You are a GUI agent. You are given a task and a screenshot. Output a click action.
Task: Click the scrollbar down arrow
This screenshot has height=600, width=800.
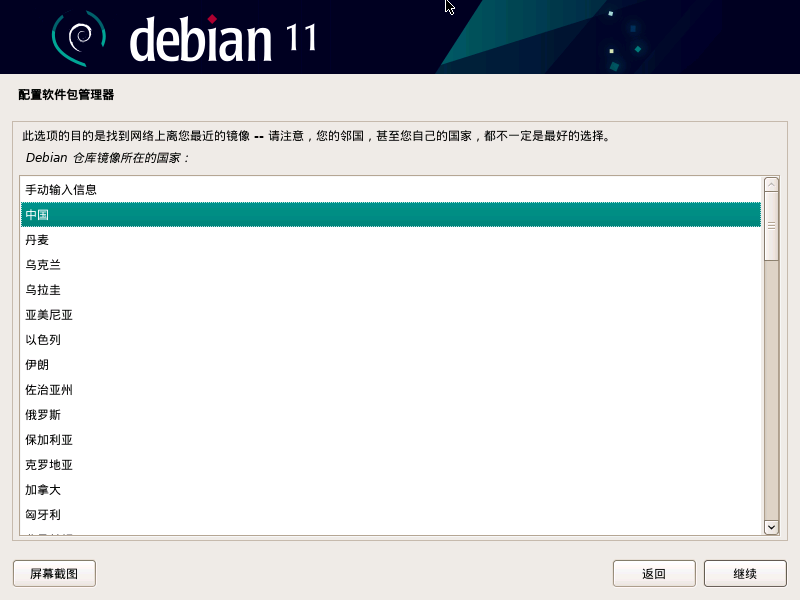(x=771, y=527)
